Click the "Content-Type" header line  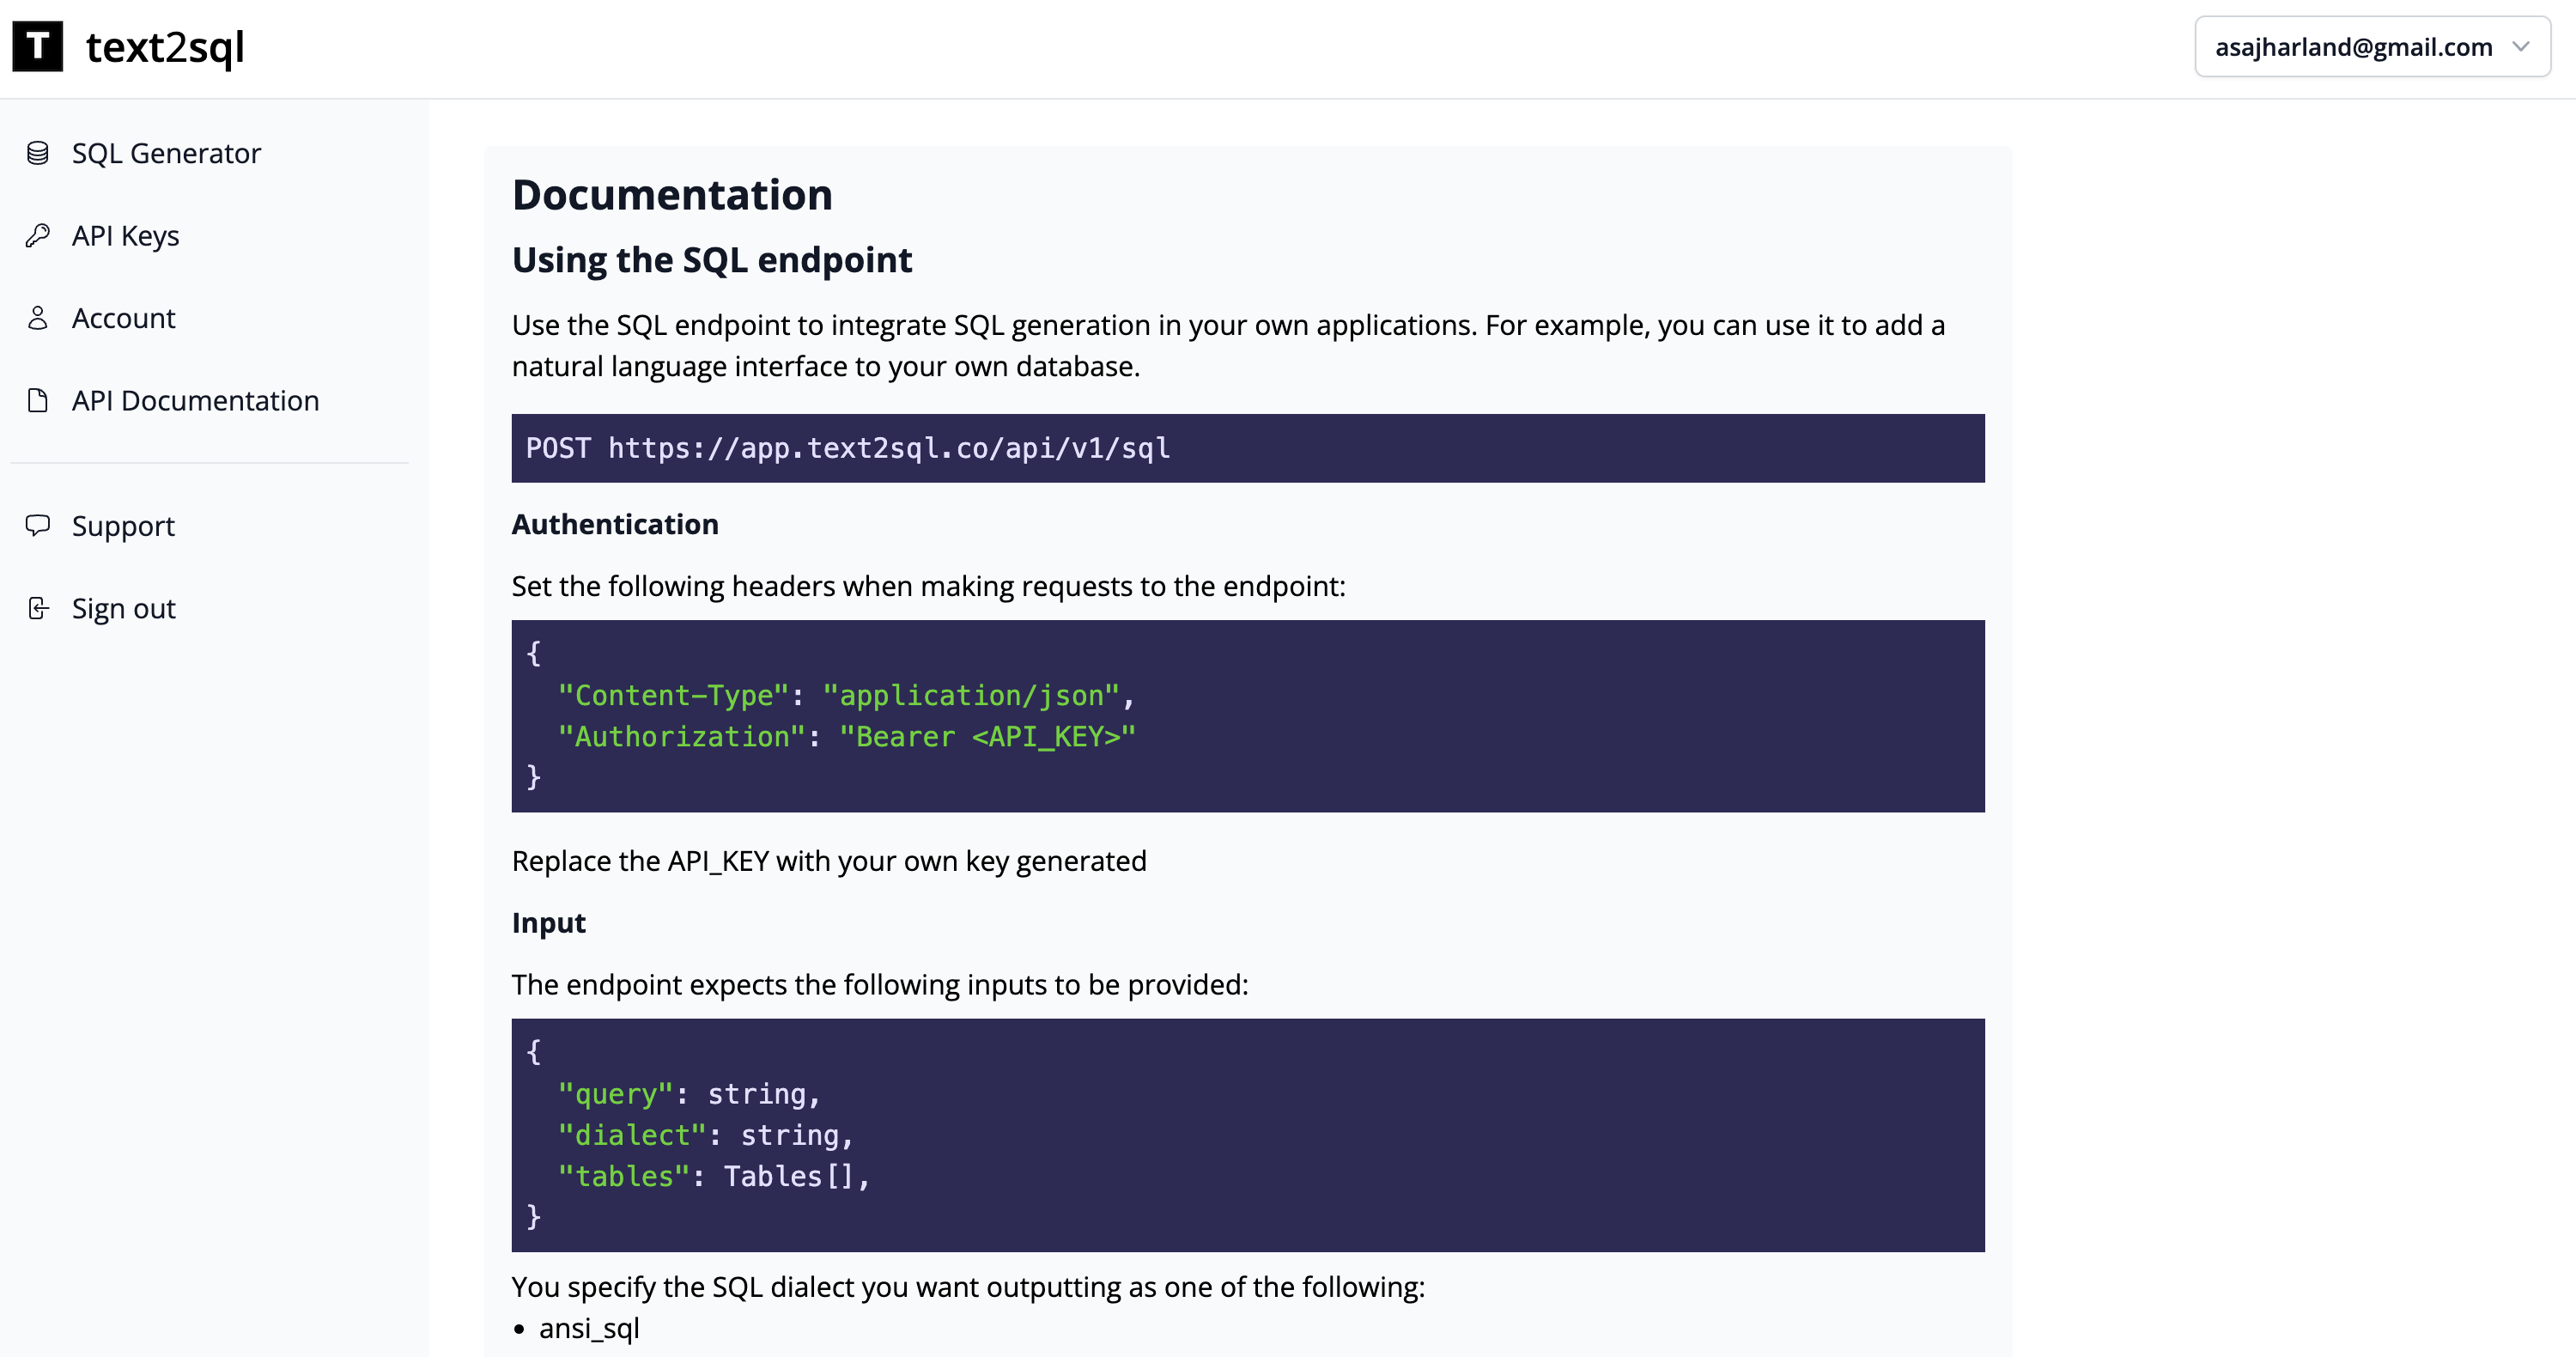pos(846,695)
